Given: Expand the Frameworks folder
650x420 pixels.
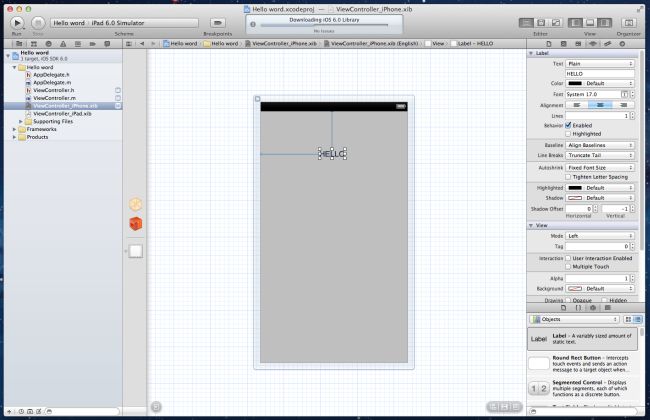Looking at the screenshot, I should (14, 129).
